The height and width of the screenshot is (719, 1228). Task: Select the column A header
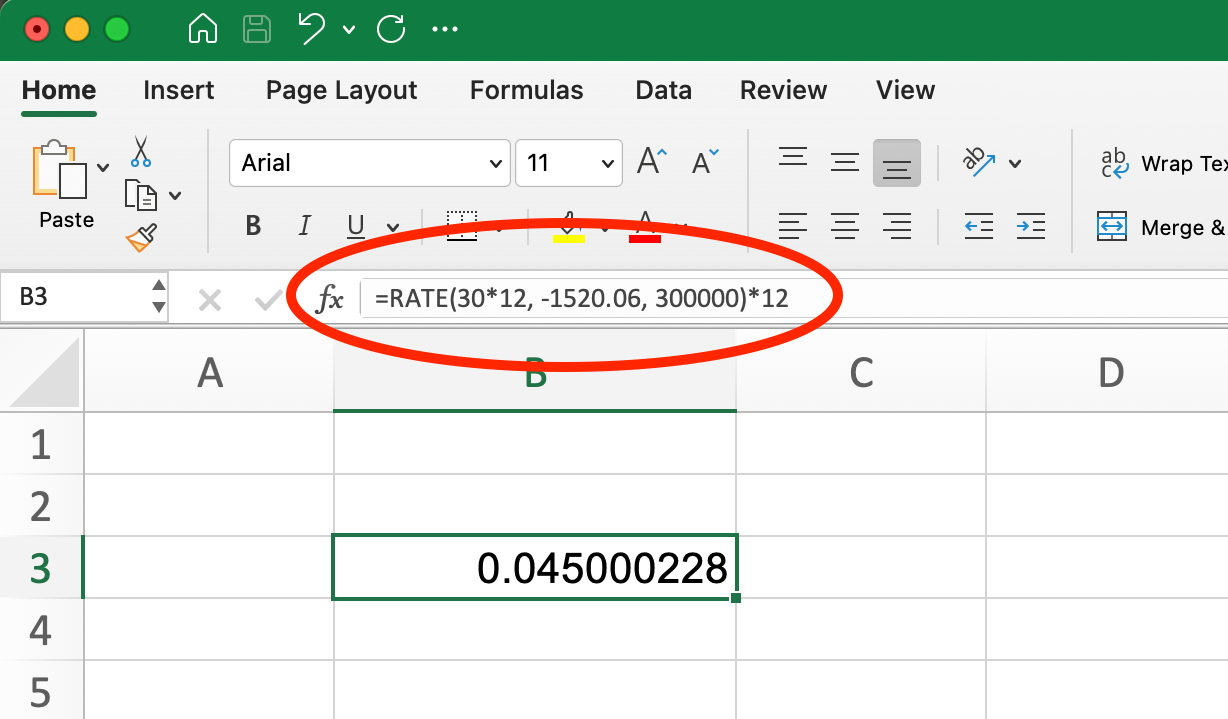(209, 372)
